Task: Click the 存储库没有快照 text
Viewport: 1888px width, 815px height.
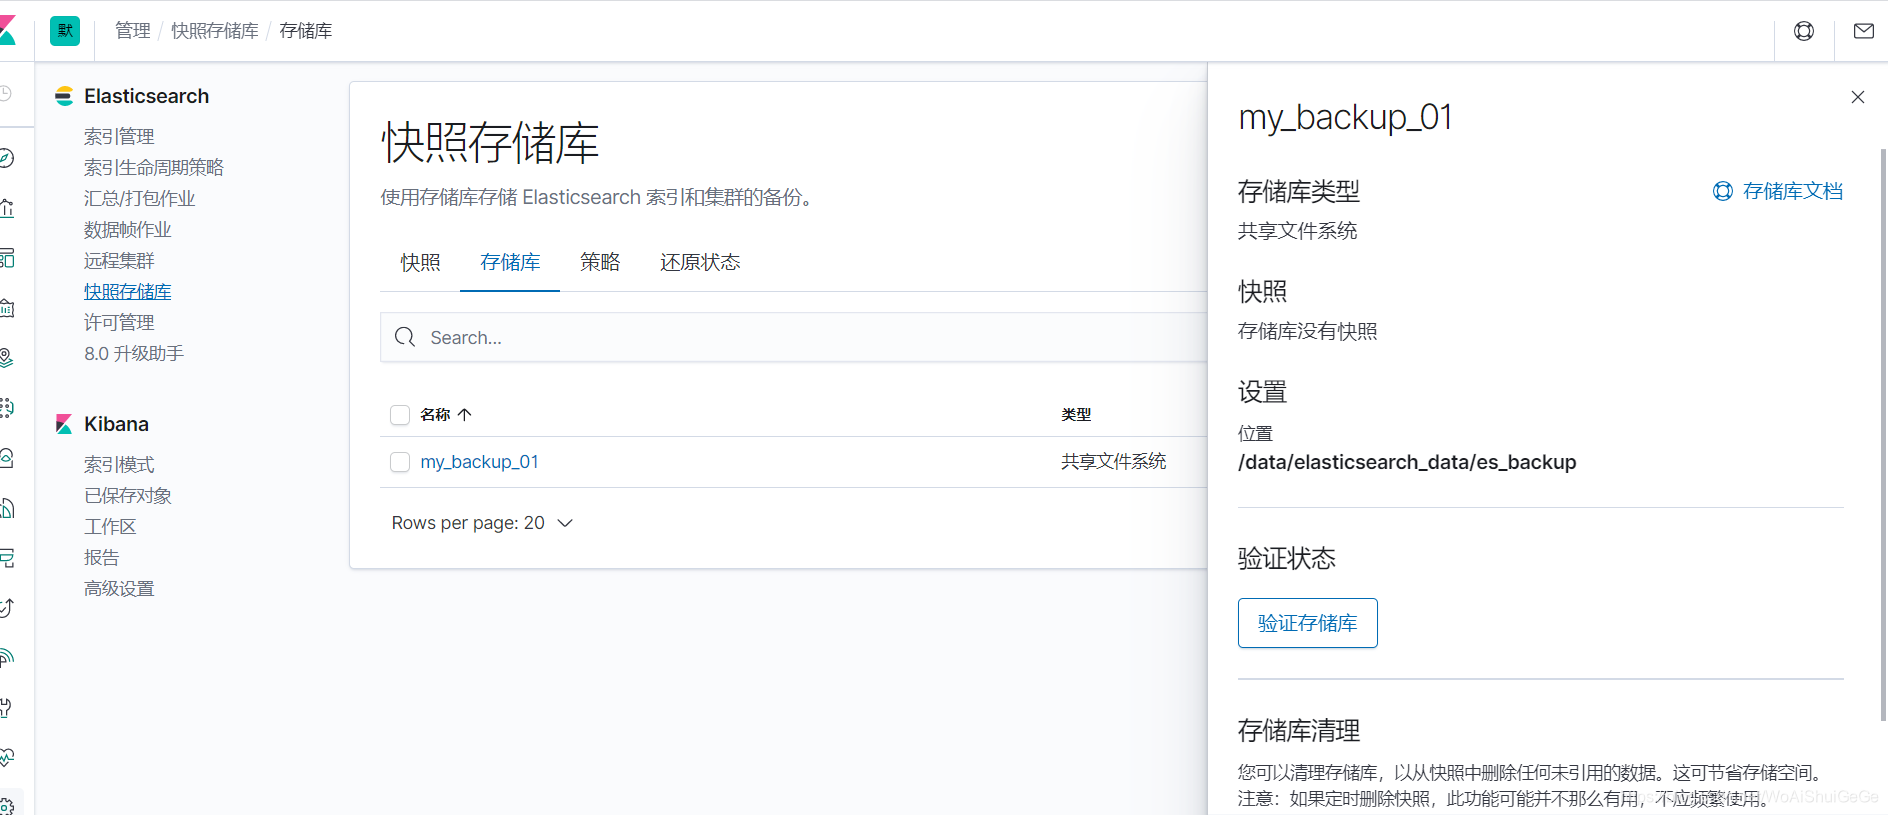Action: point(1308,331)
